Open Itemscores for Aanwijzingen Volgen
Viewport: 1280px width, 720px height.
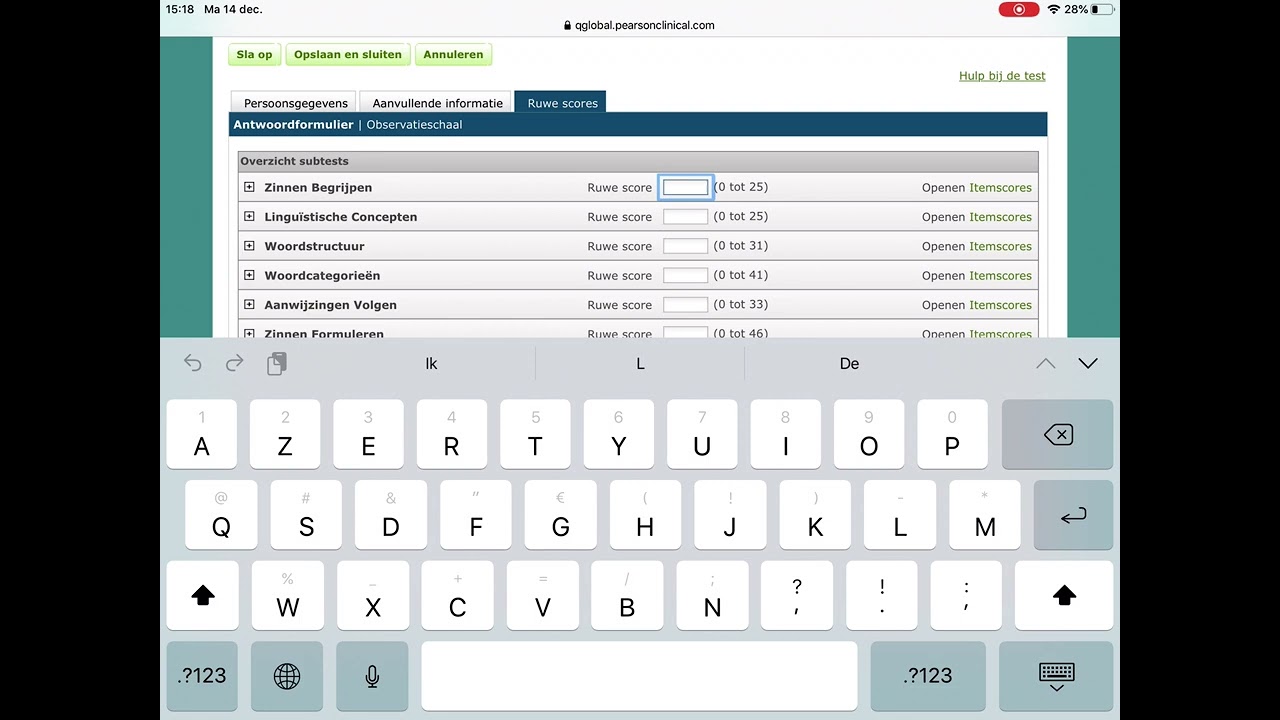coord(1000,305)
